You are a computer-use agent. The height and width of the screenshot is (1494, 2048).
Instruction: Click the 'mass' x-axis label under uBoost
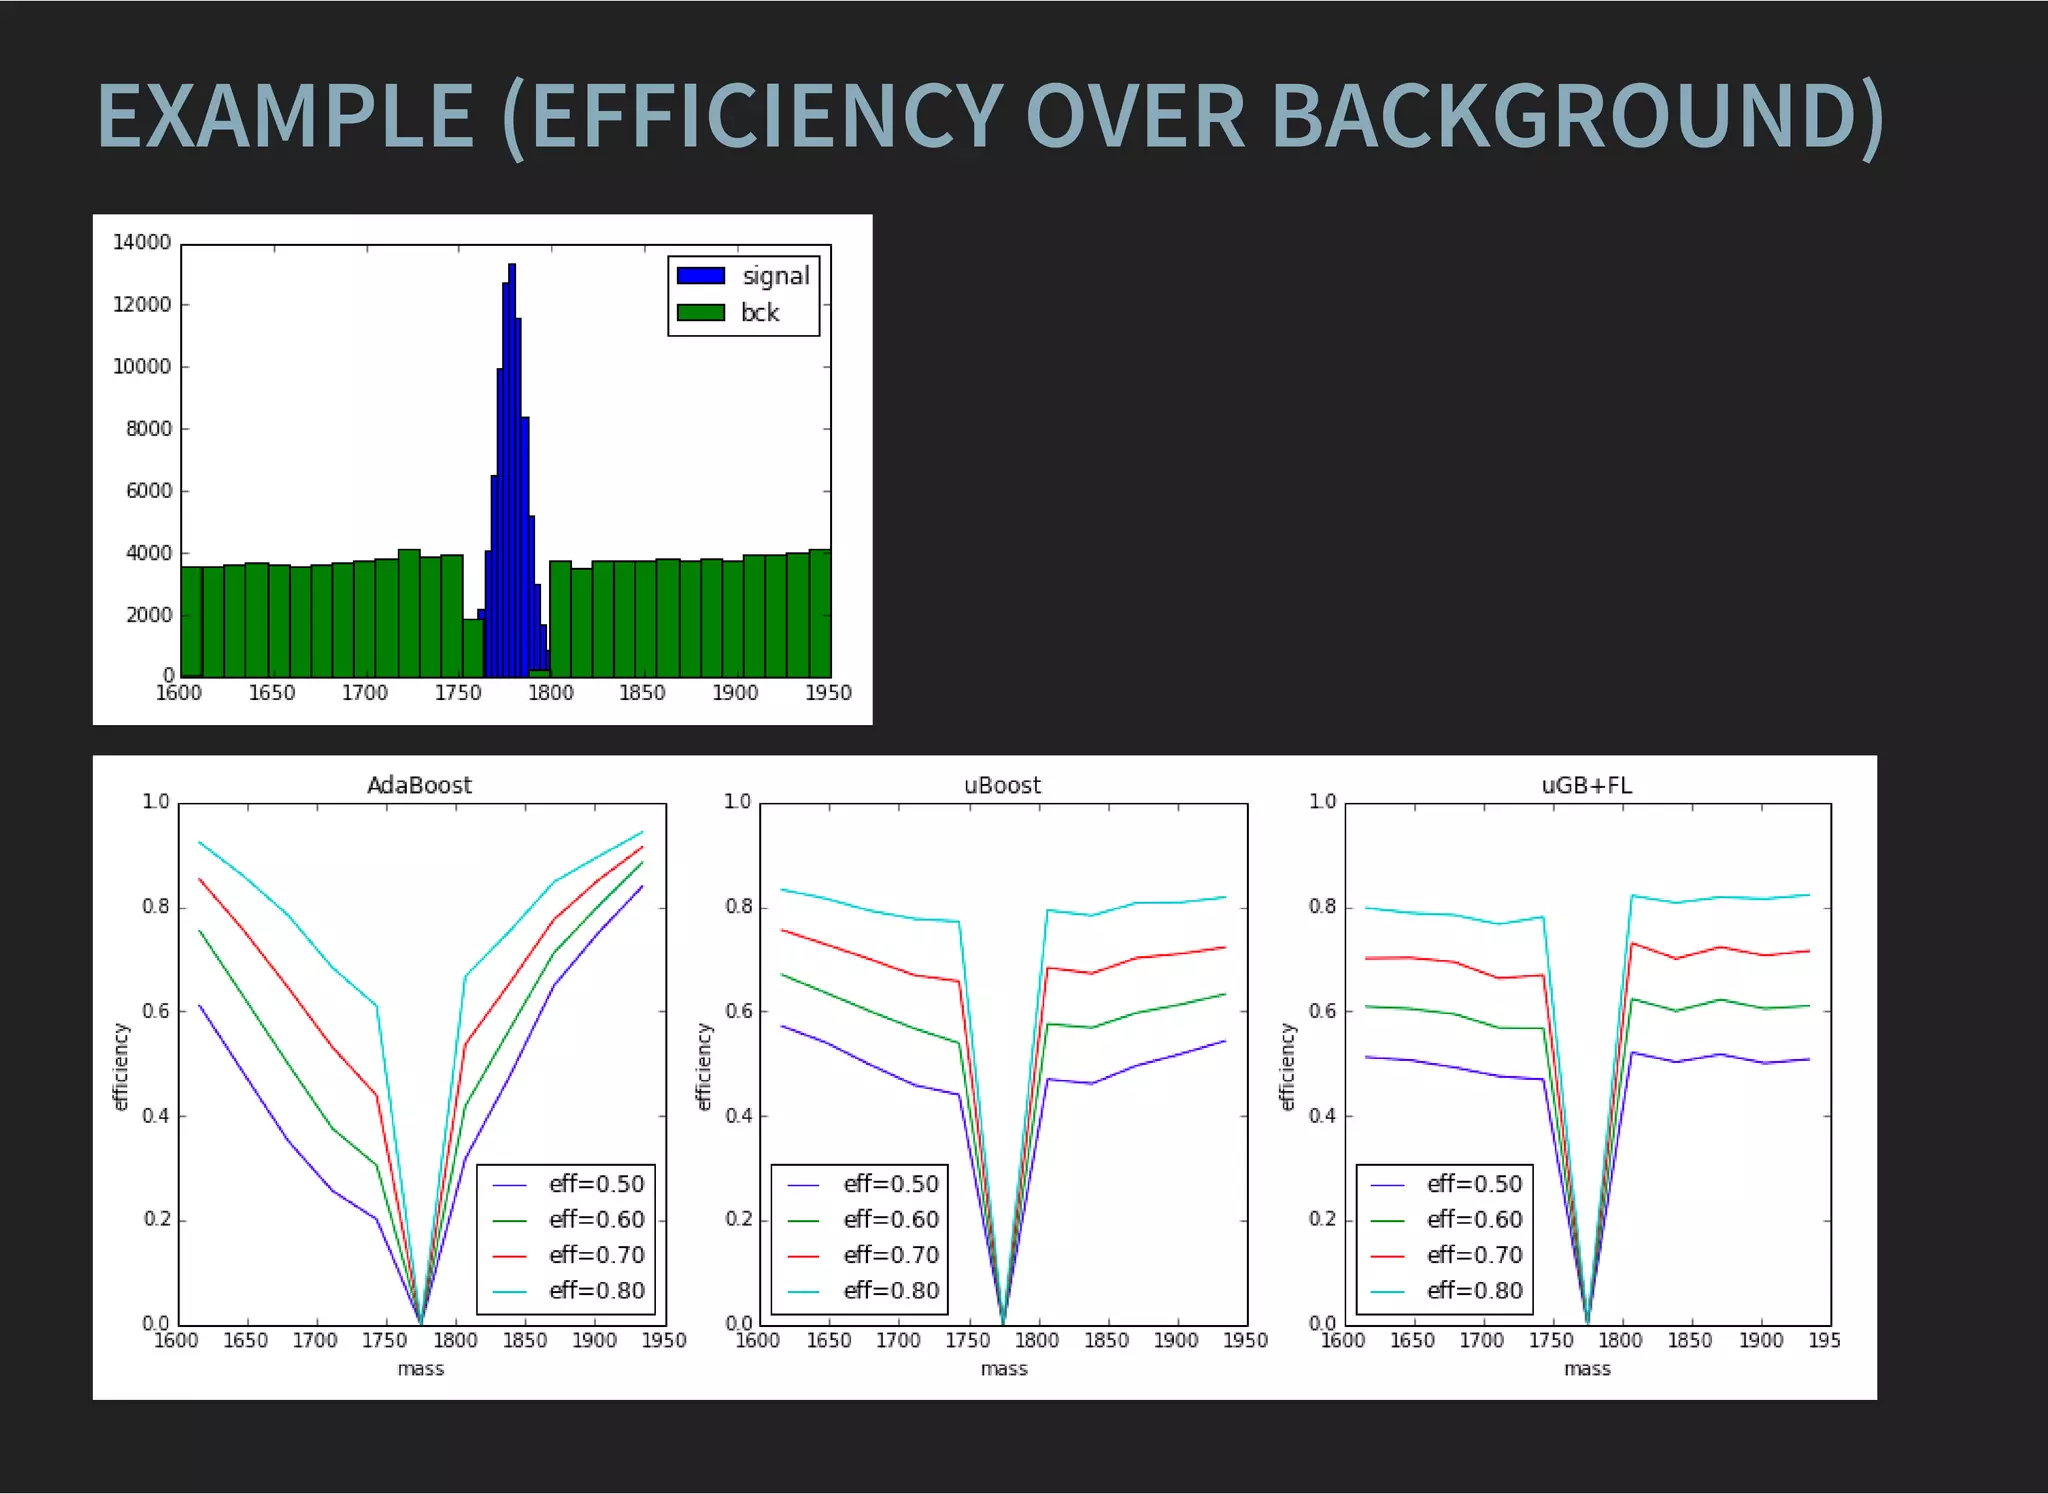(x=1004, y=1369)
